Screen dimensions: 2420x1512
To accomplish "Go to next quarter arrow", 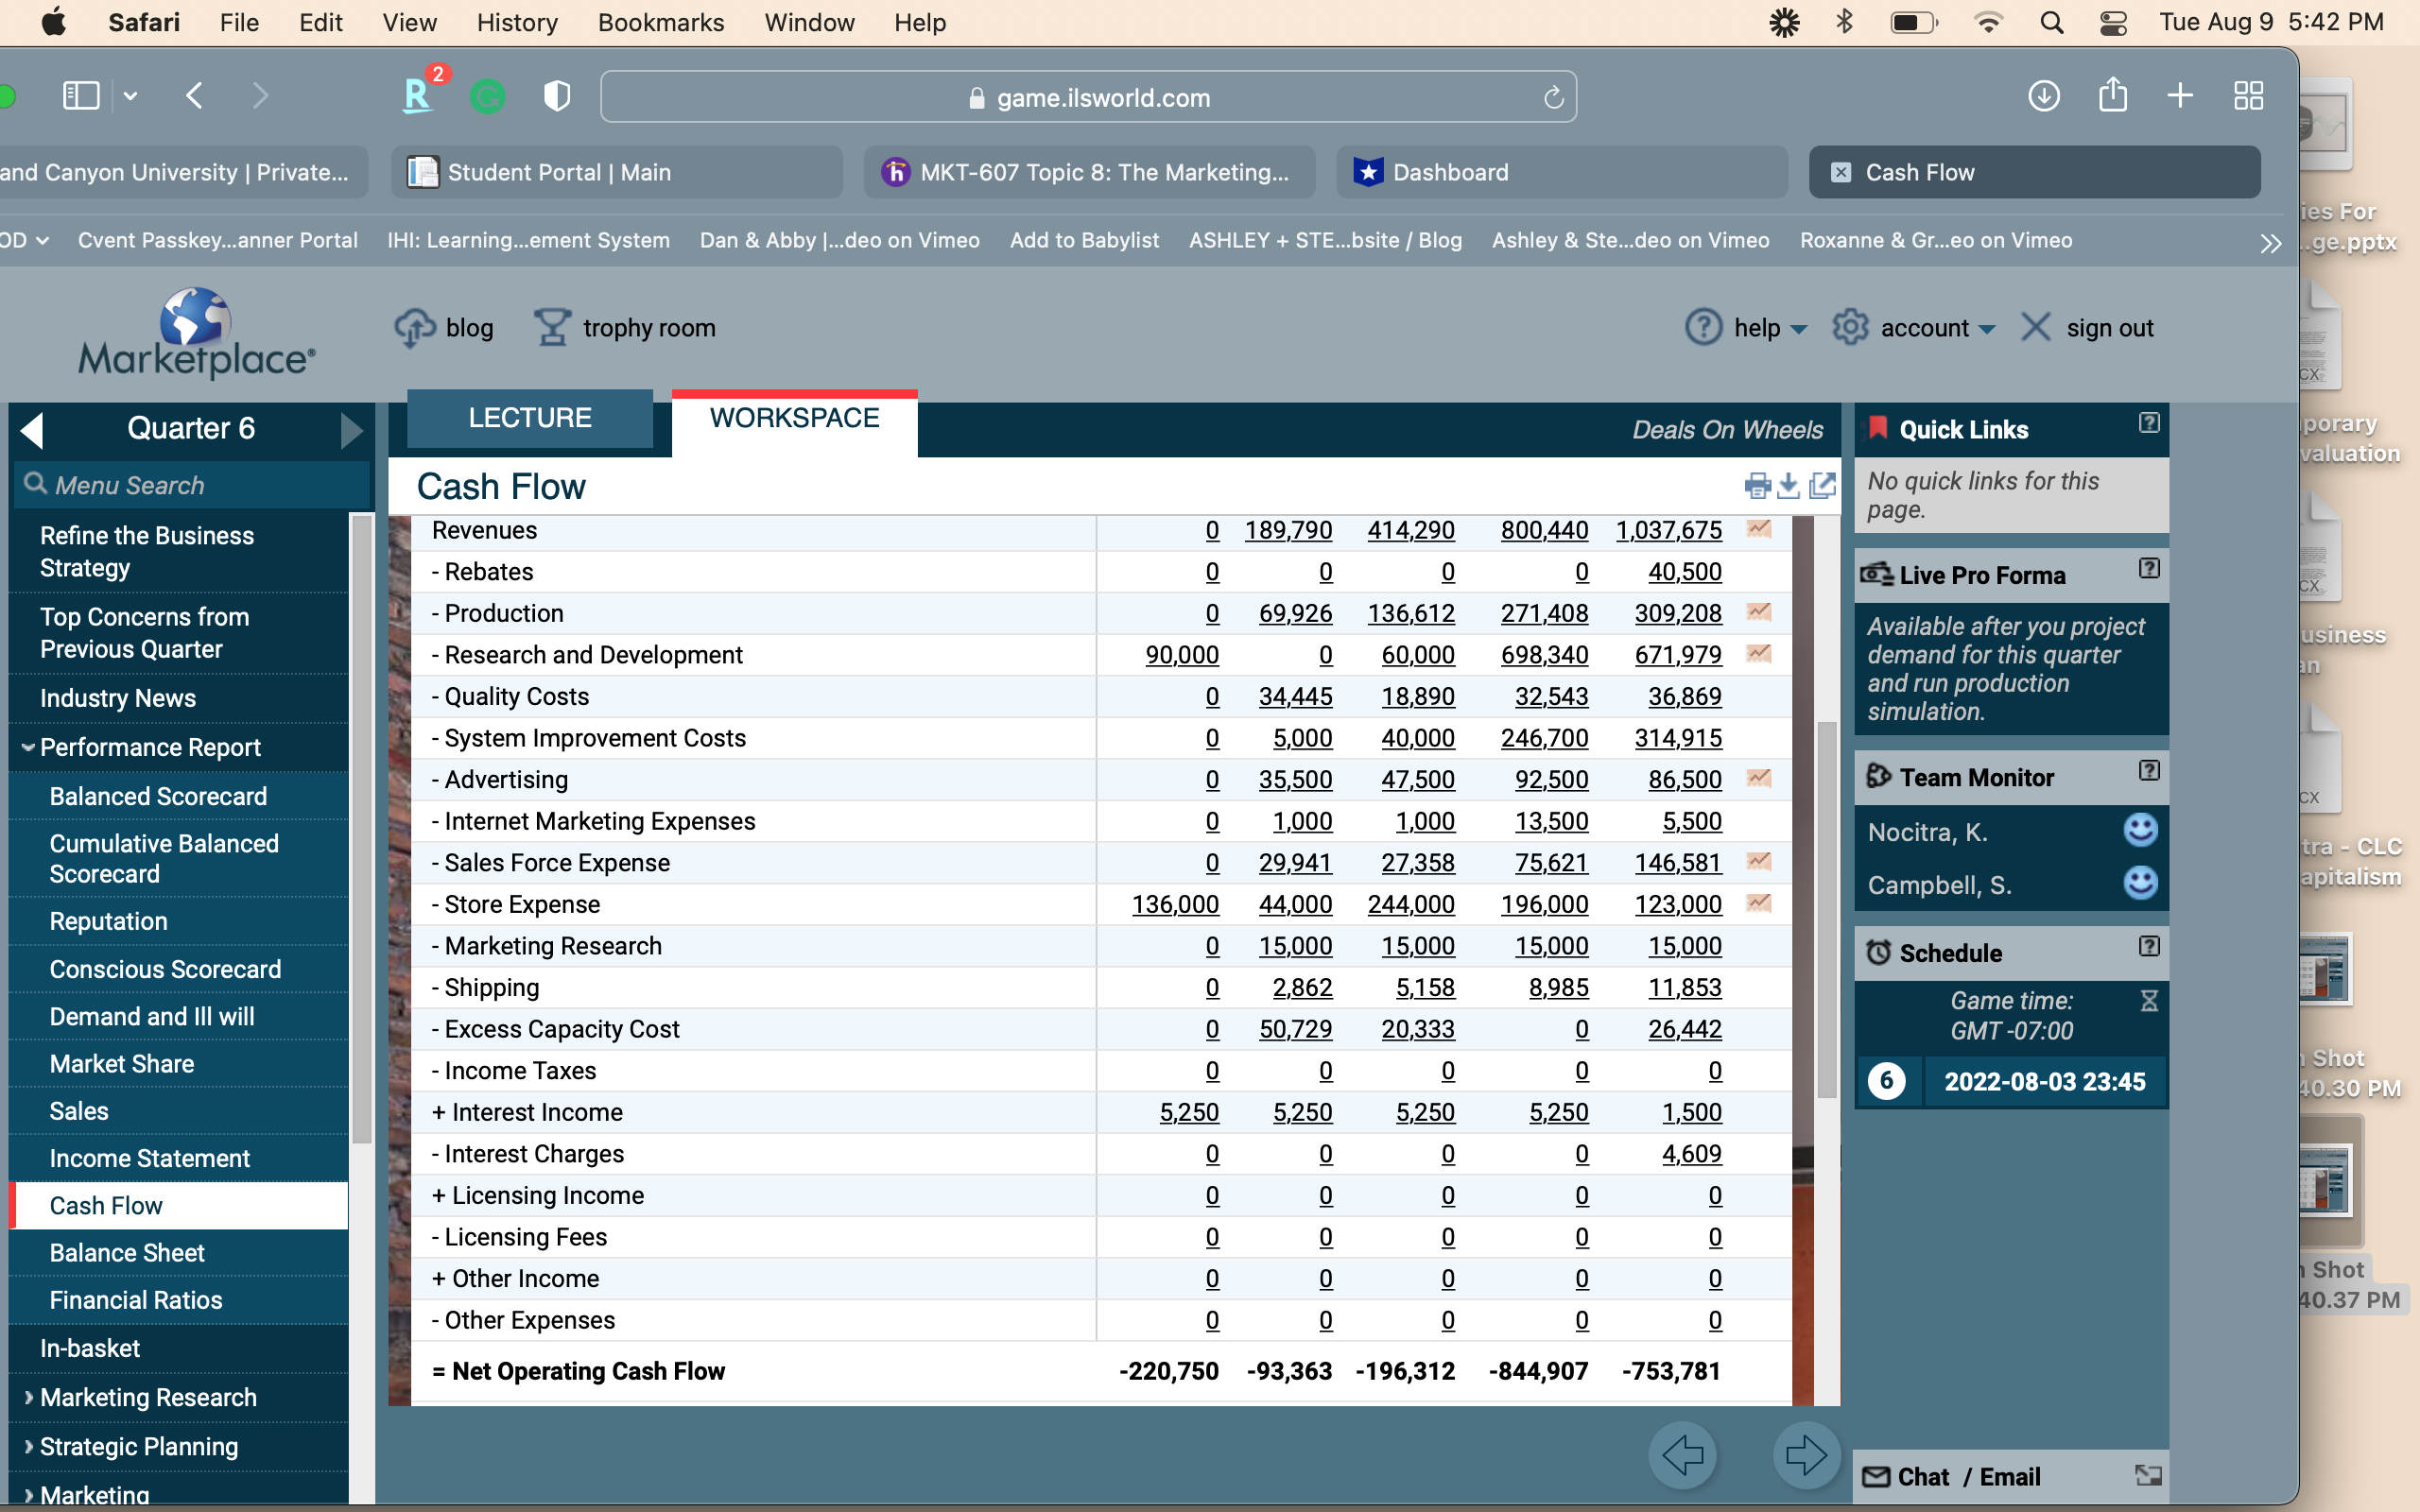I will tap(350, 430).
